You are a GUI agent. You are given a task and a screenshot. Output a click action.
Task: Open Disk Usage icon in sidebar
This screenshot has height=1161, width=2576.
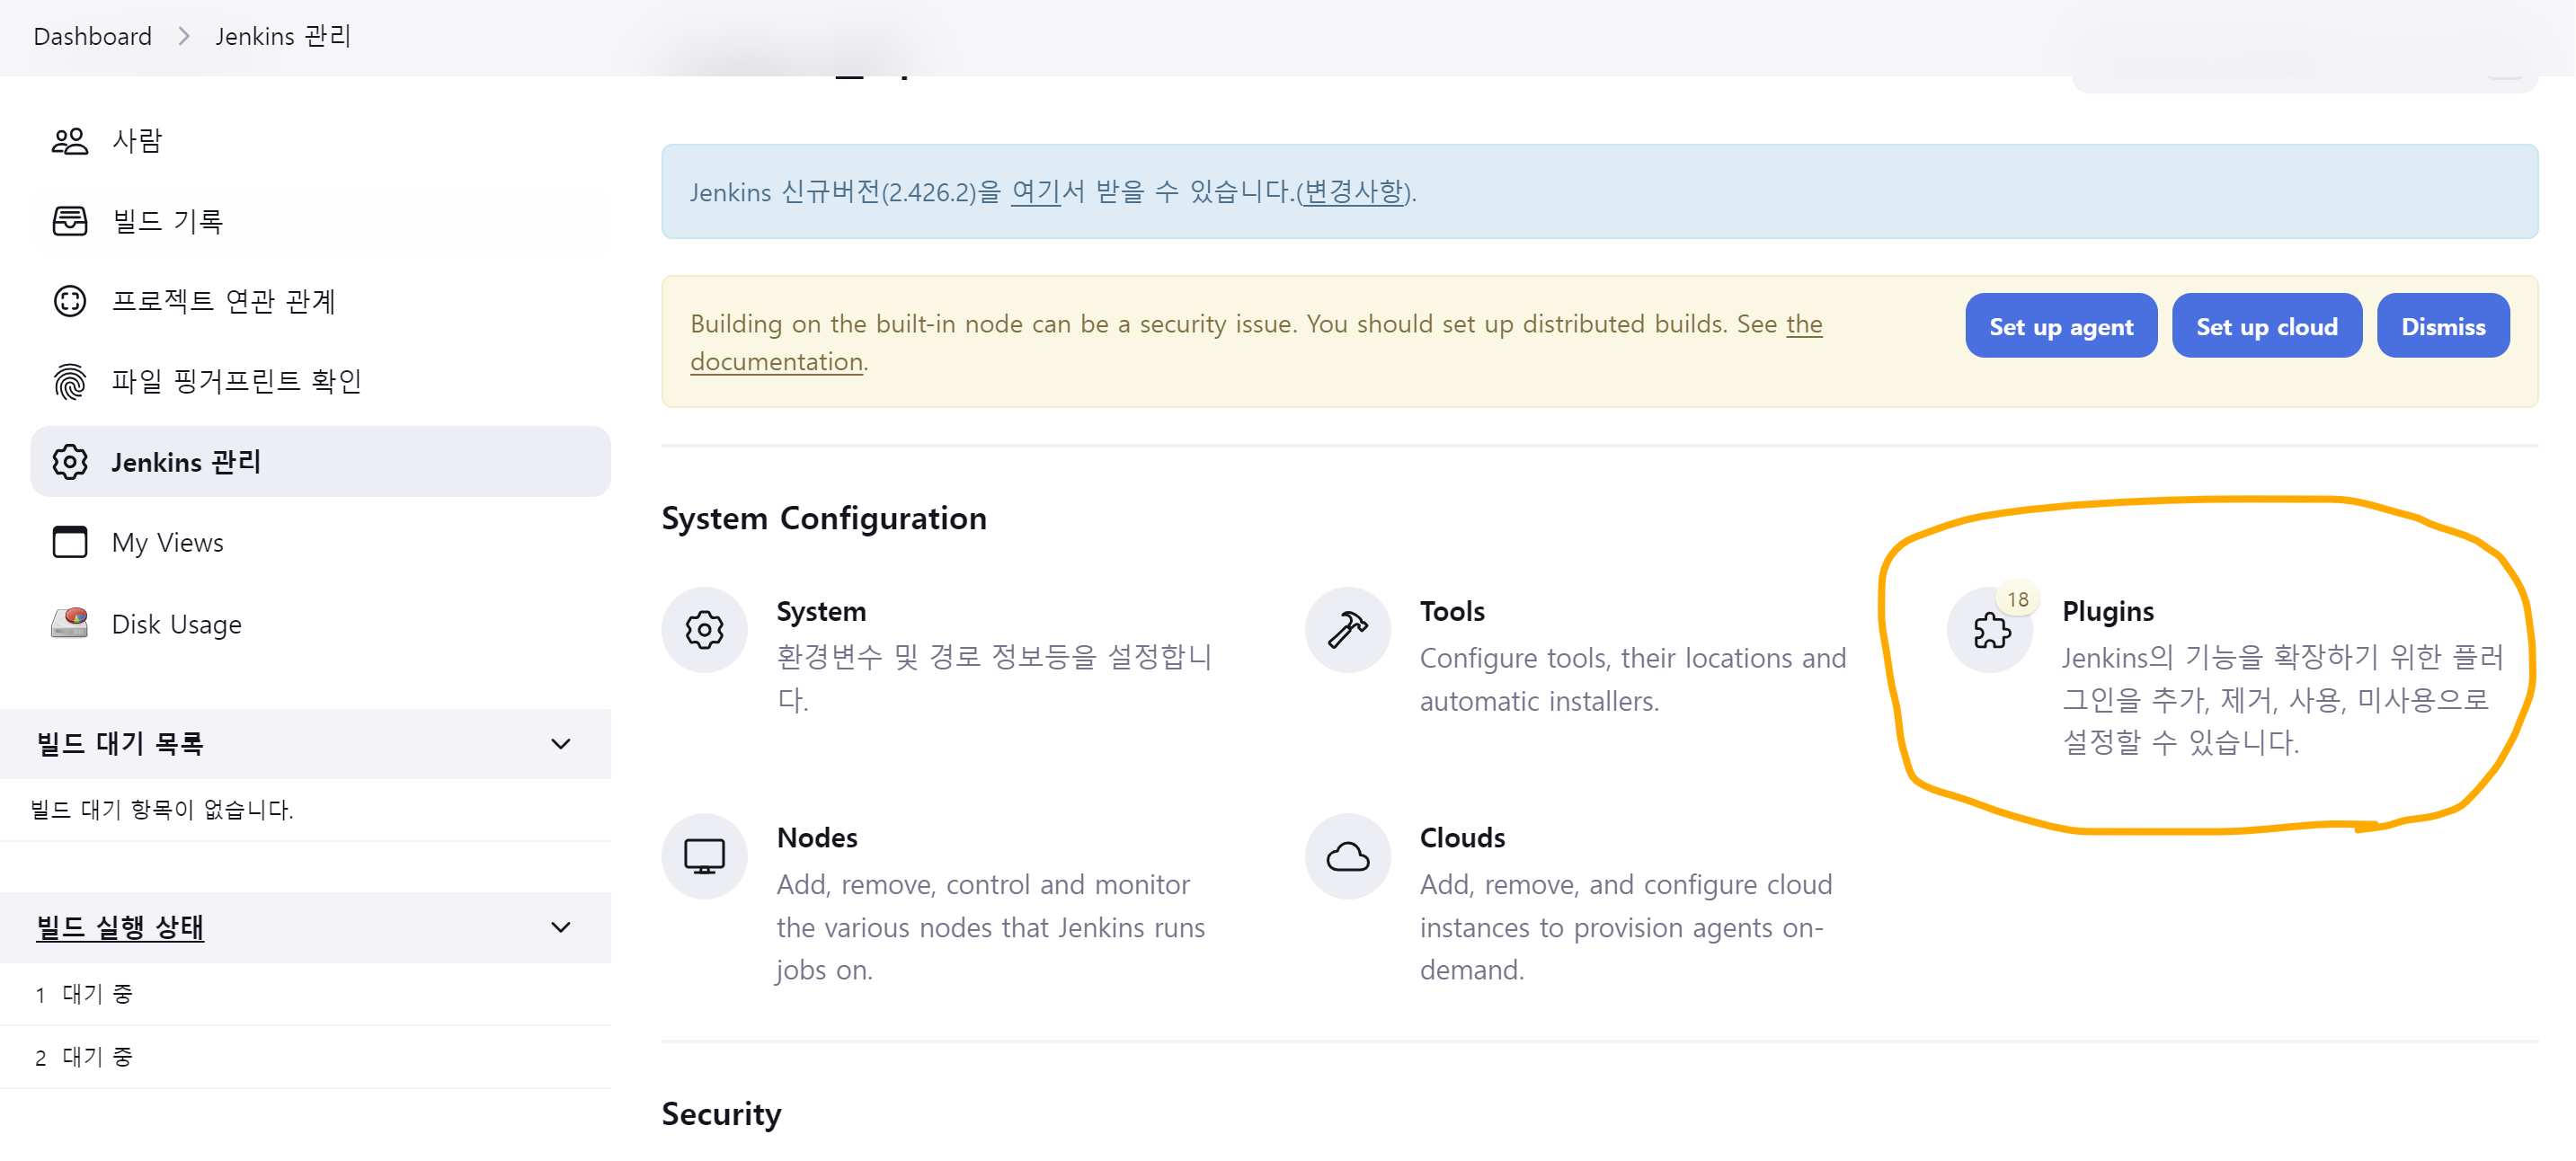[70, 624]
